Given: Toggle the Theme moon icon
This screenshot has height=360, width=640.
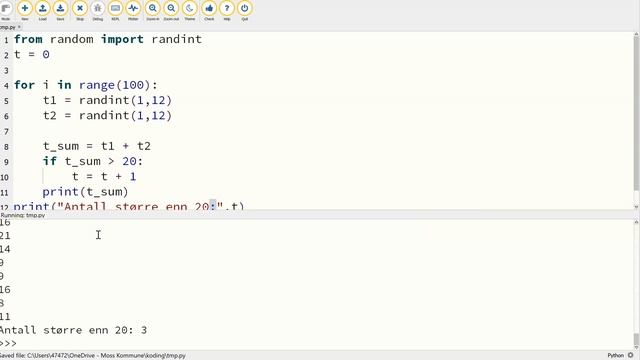Looking at the screenshot, I should click(x=190, y=9).
